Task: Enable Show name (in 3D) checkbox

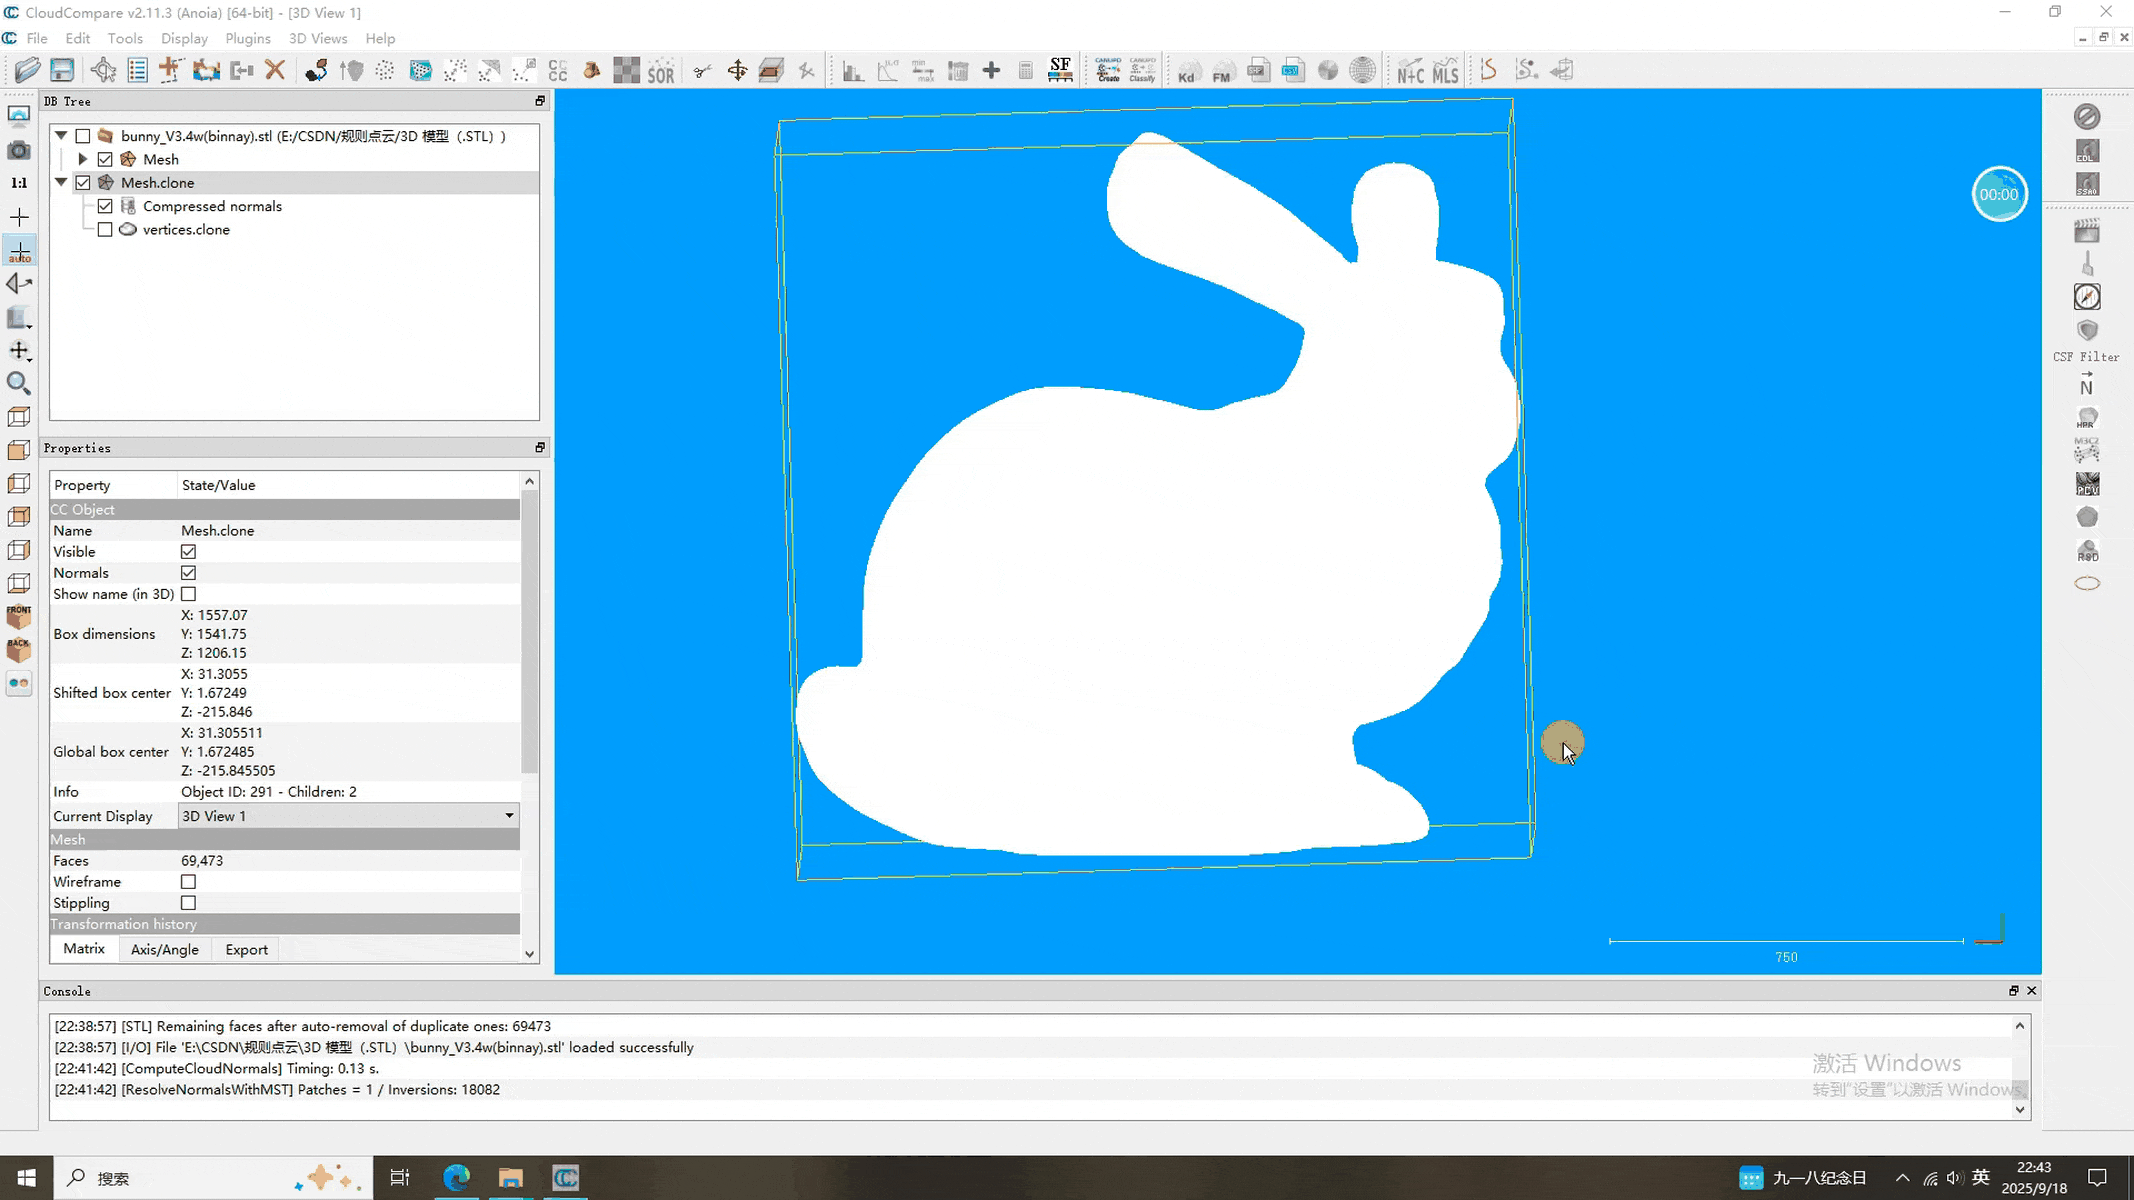Action: (x=188, y=594)
